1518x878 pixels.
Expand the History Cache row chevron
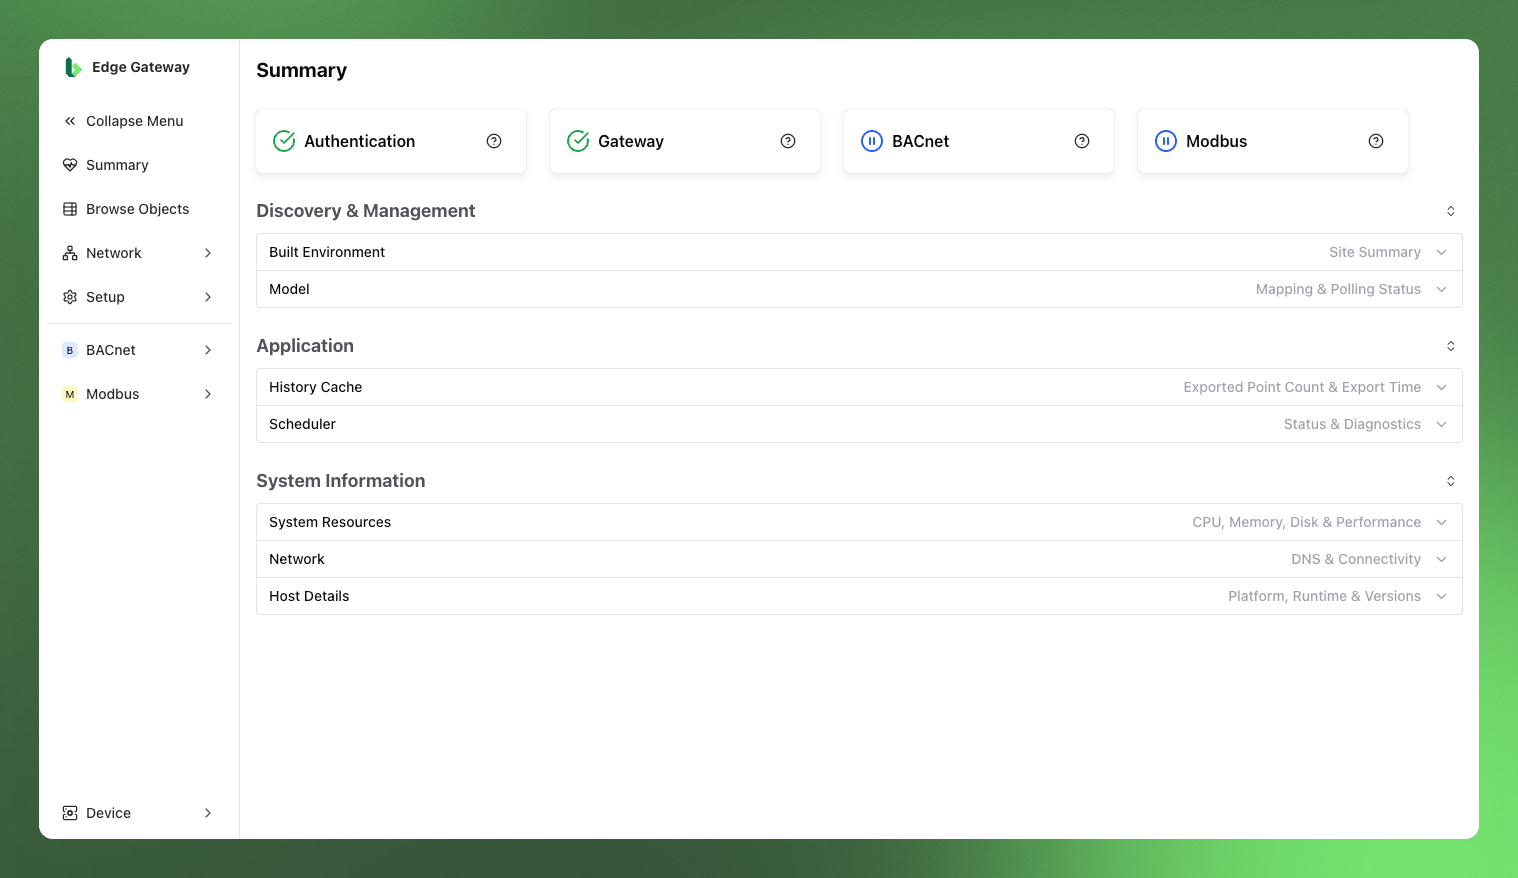pos(1442,387)
